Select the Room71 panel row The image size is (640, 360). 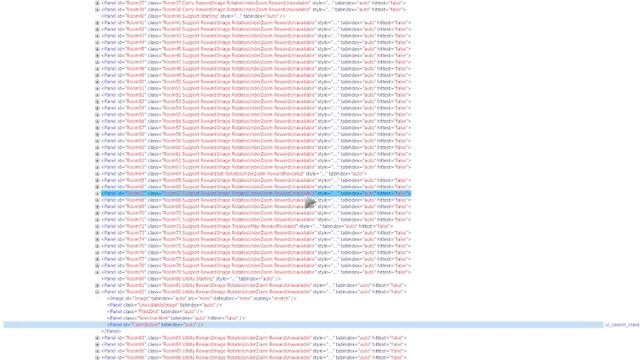pyautogui.click(x=256, y=220)
